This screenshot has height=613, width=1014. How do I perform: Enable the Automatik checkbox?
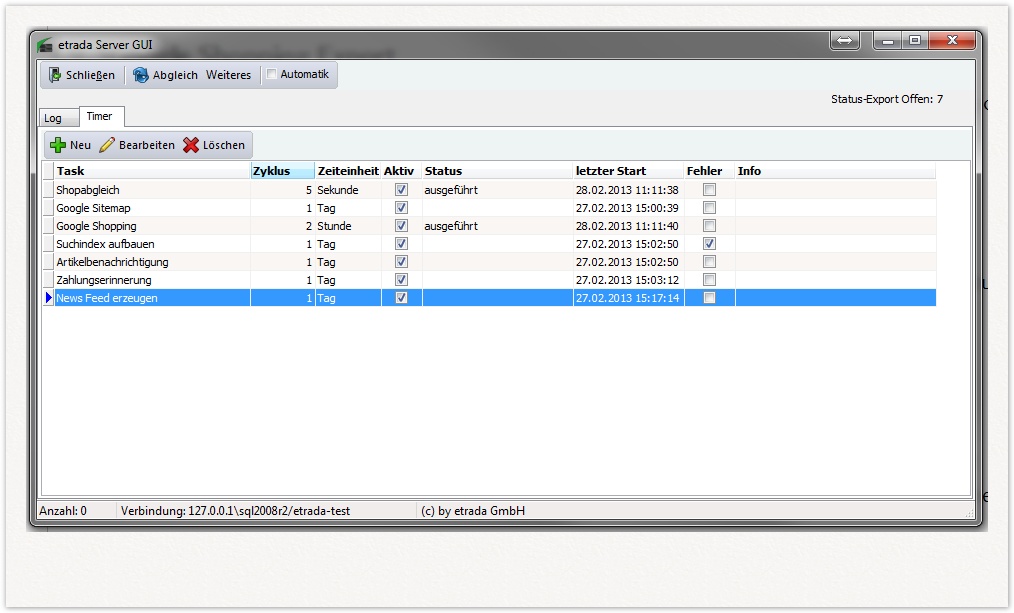pos(270,73)
